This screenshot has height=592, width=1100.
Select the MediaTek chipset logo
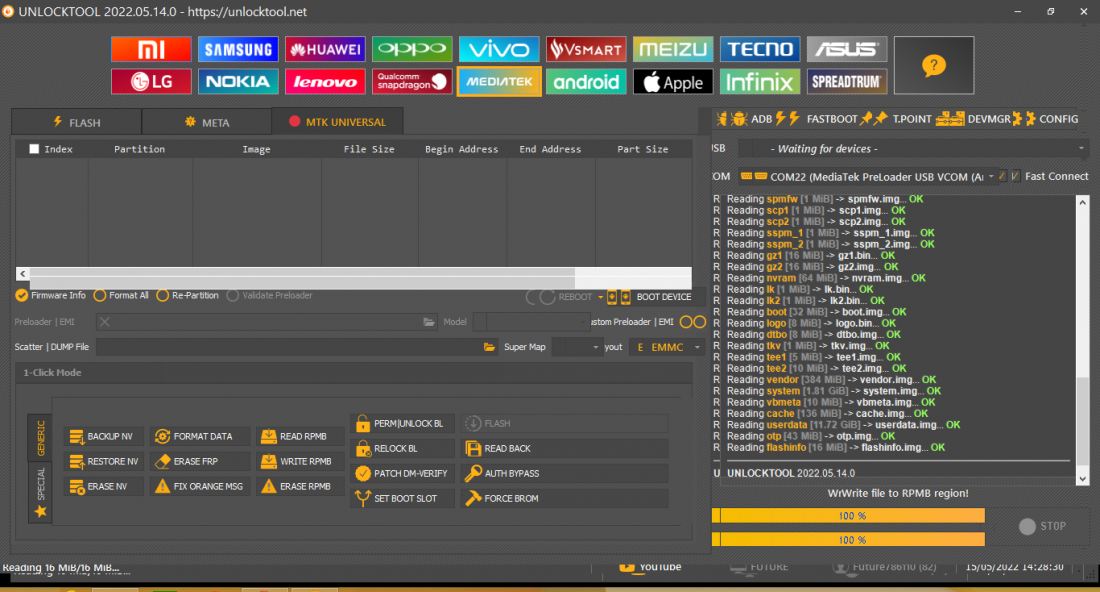[x=499, y=81]
